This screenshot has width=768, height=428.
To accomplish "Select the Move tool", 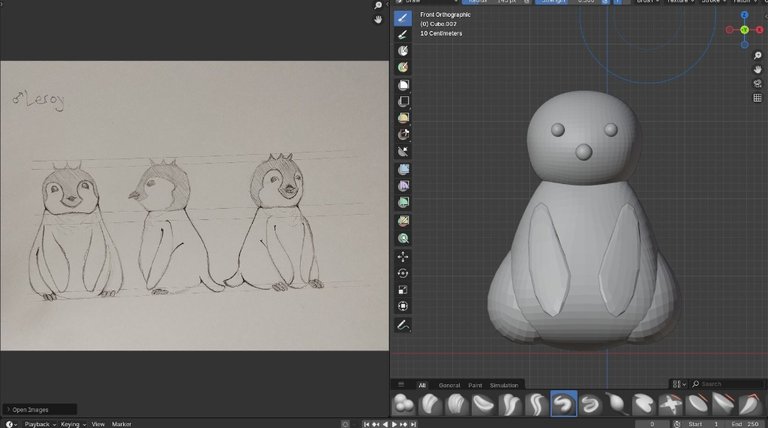I will pyautogui.click(x=403, y=257).
